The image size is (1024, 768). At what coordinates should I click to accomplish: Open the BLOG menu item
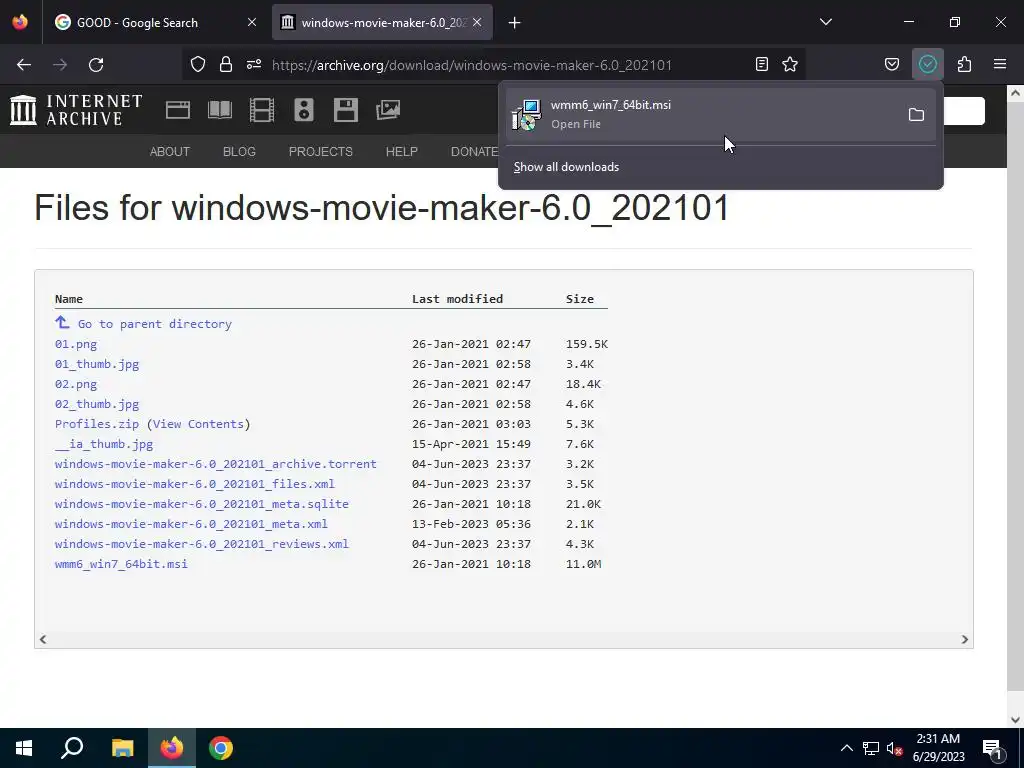click(x=239, y=152)
